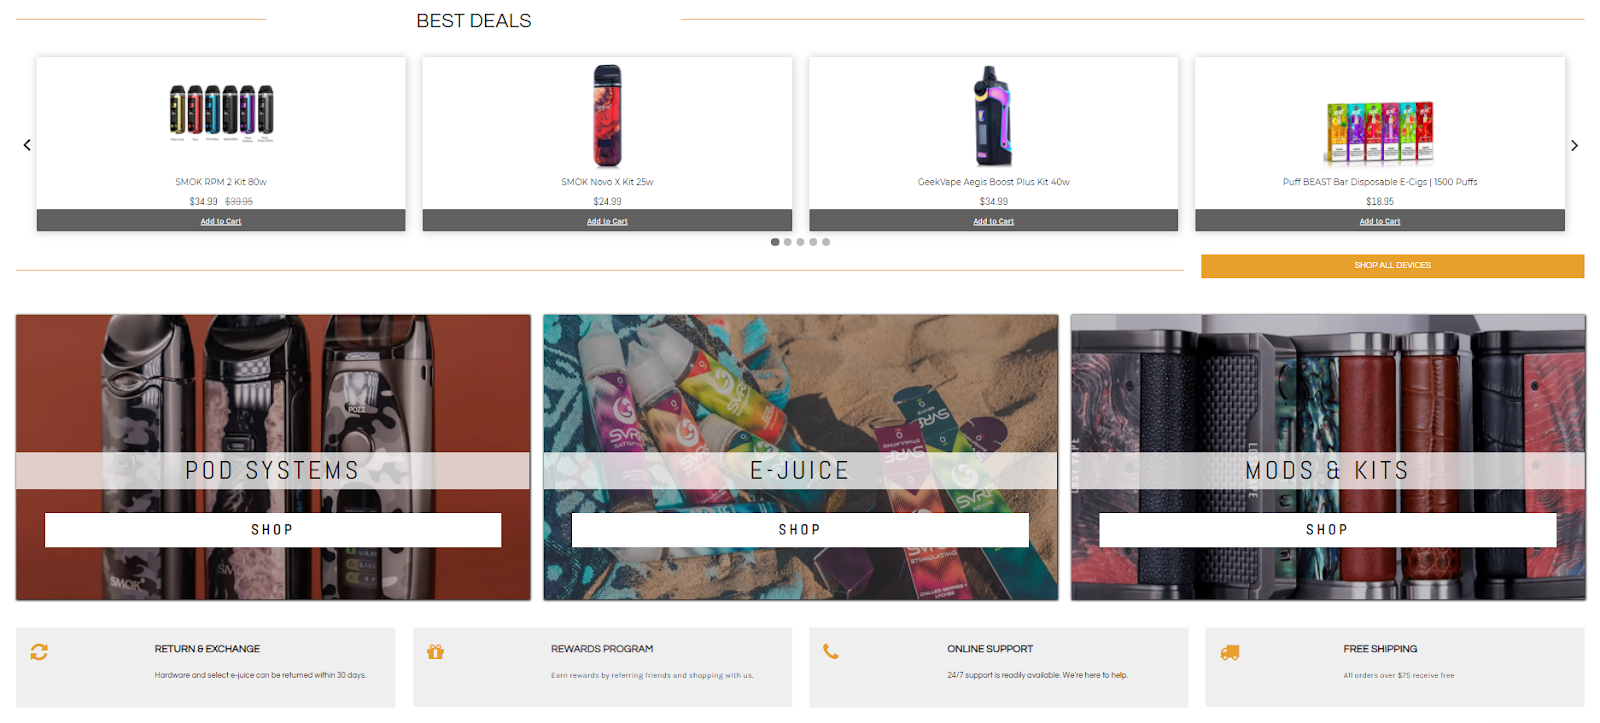1600x723 pixels.
Task: Add SMOK RPM 2 Kit to cart
Action: click(x=221, y=221)
